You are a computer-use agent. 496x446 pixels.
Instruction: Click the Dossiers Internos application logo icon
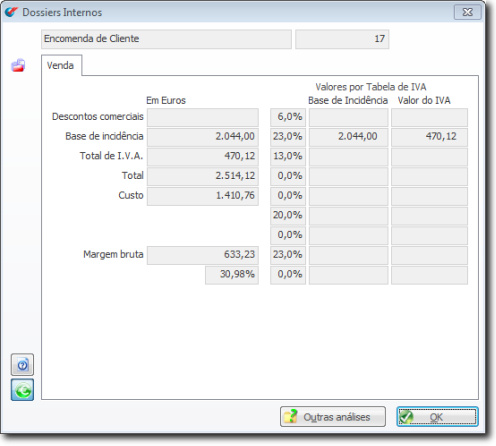pos(11,12)
